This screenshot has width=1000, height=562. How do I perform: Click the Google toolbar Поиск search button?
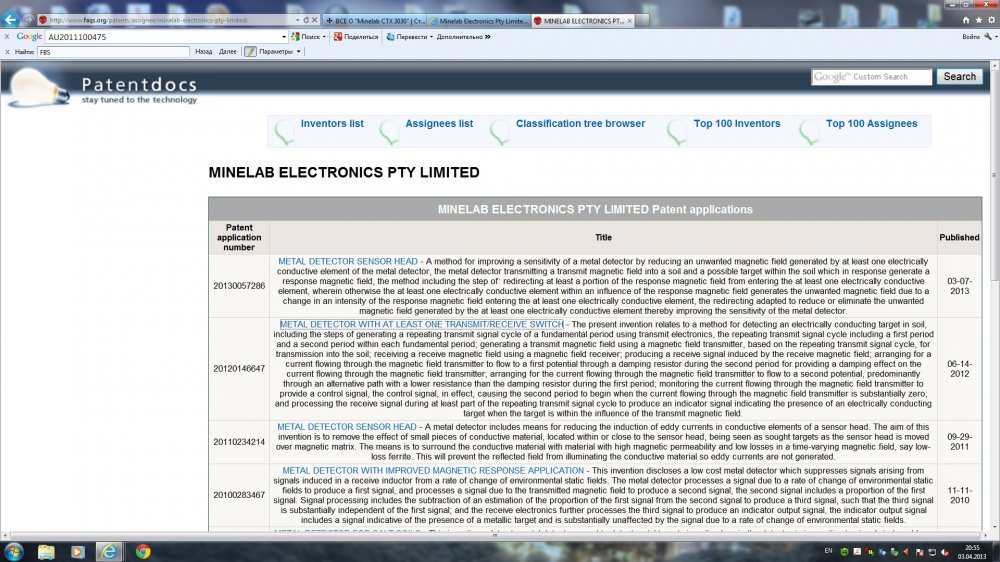[306, 37]
